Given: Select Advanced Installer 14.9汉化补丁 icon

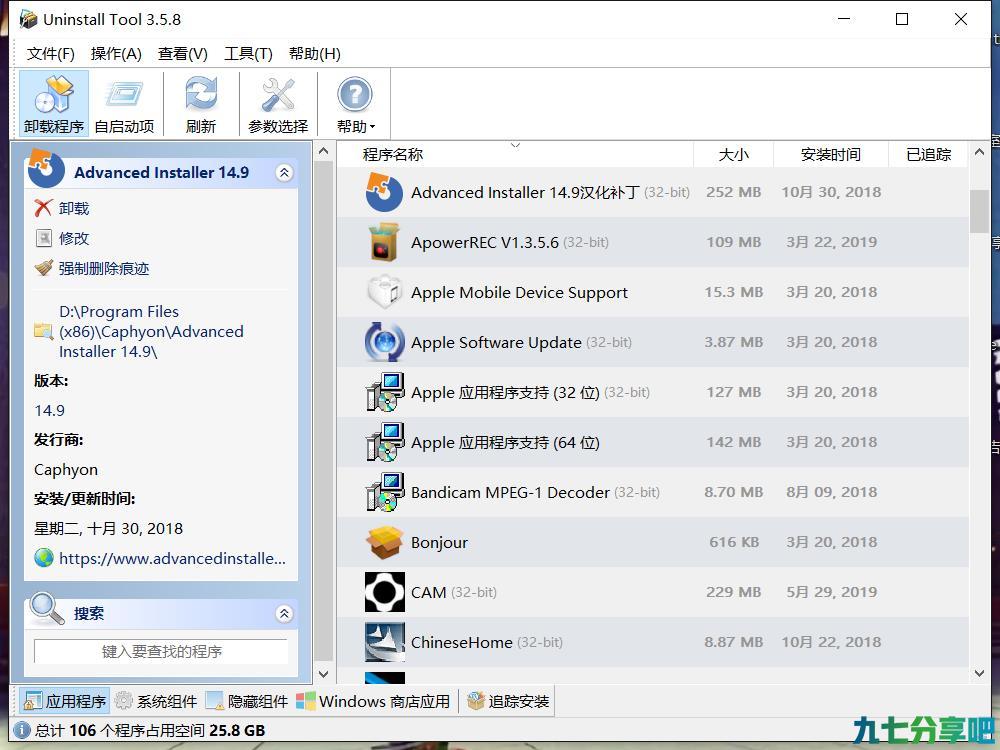Looking at the screenshot, I should (384, 192).
